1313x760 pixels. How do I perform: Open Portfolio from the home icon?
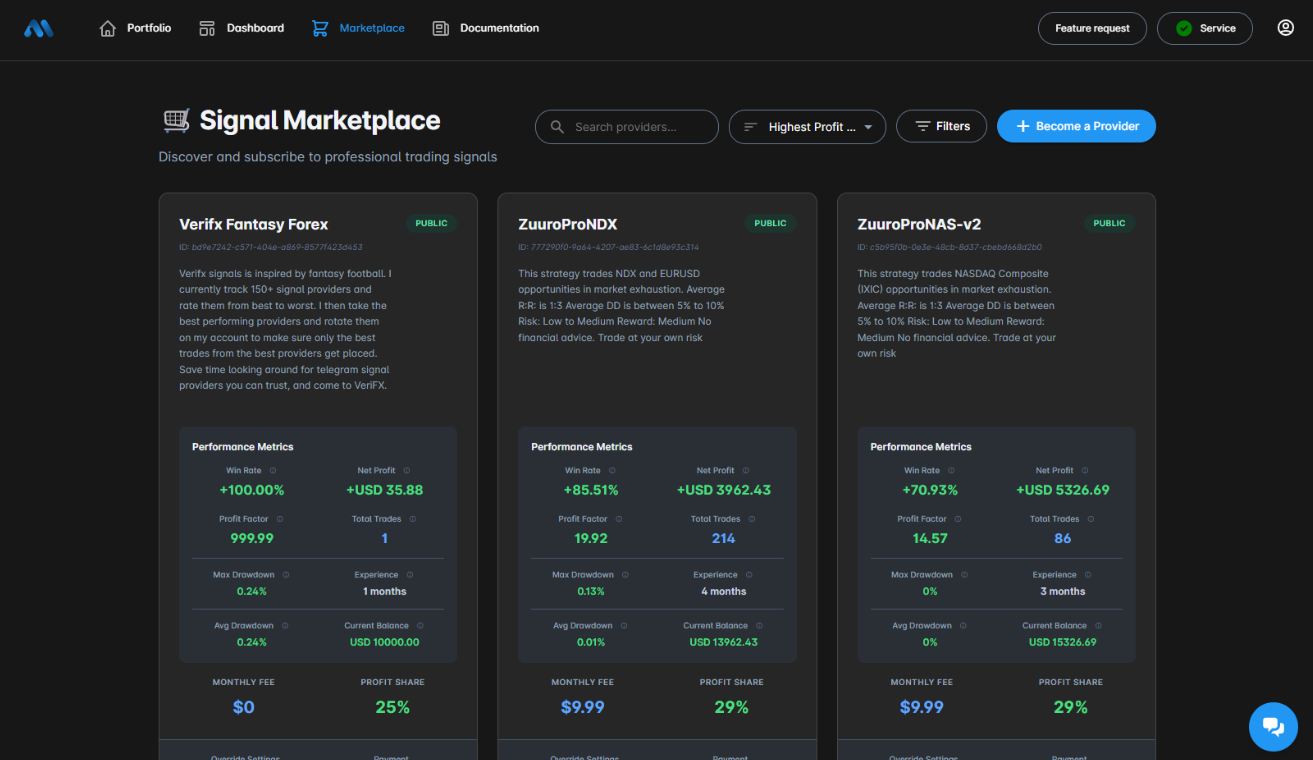pos(108,28)
